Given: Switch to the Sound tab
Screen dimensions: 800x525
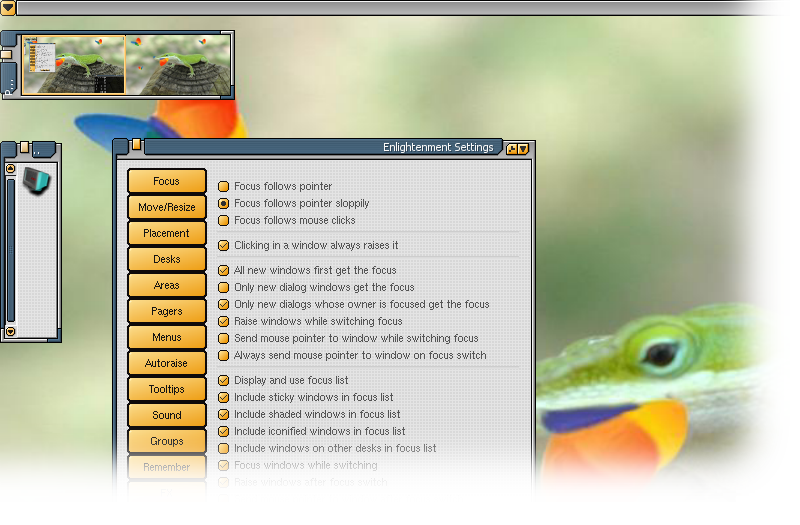Looking at the screenshot, I should pyautogui.click(x=167, y=415).
